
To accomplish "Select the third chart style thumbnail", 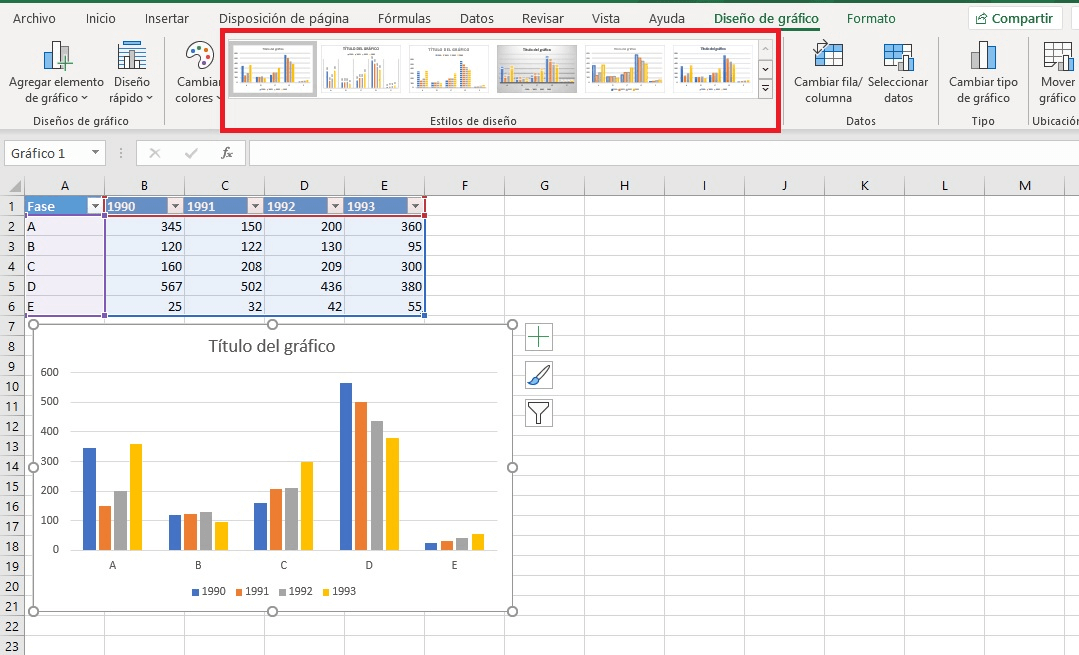I will point(449,69).
